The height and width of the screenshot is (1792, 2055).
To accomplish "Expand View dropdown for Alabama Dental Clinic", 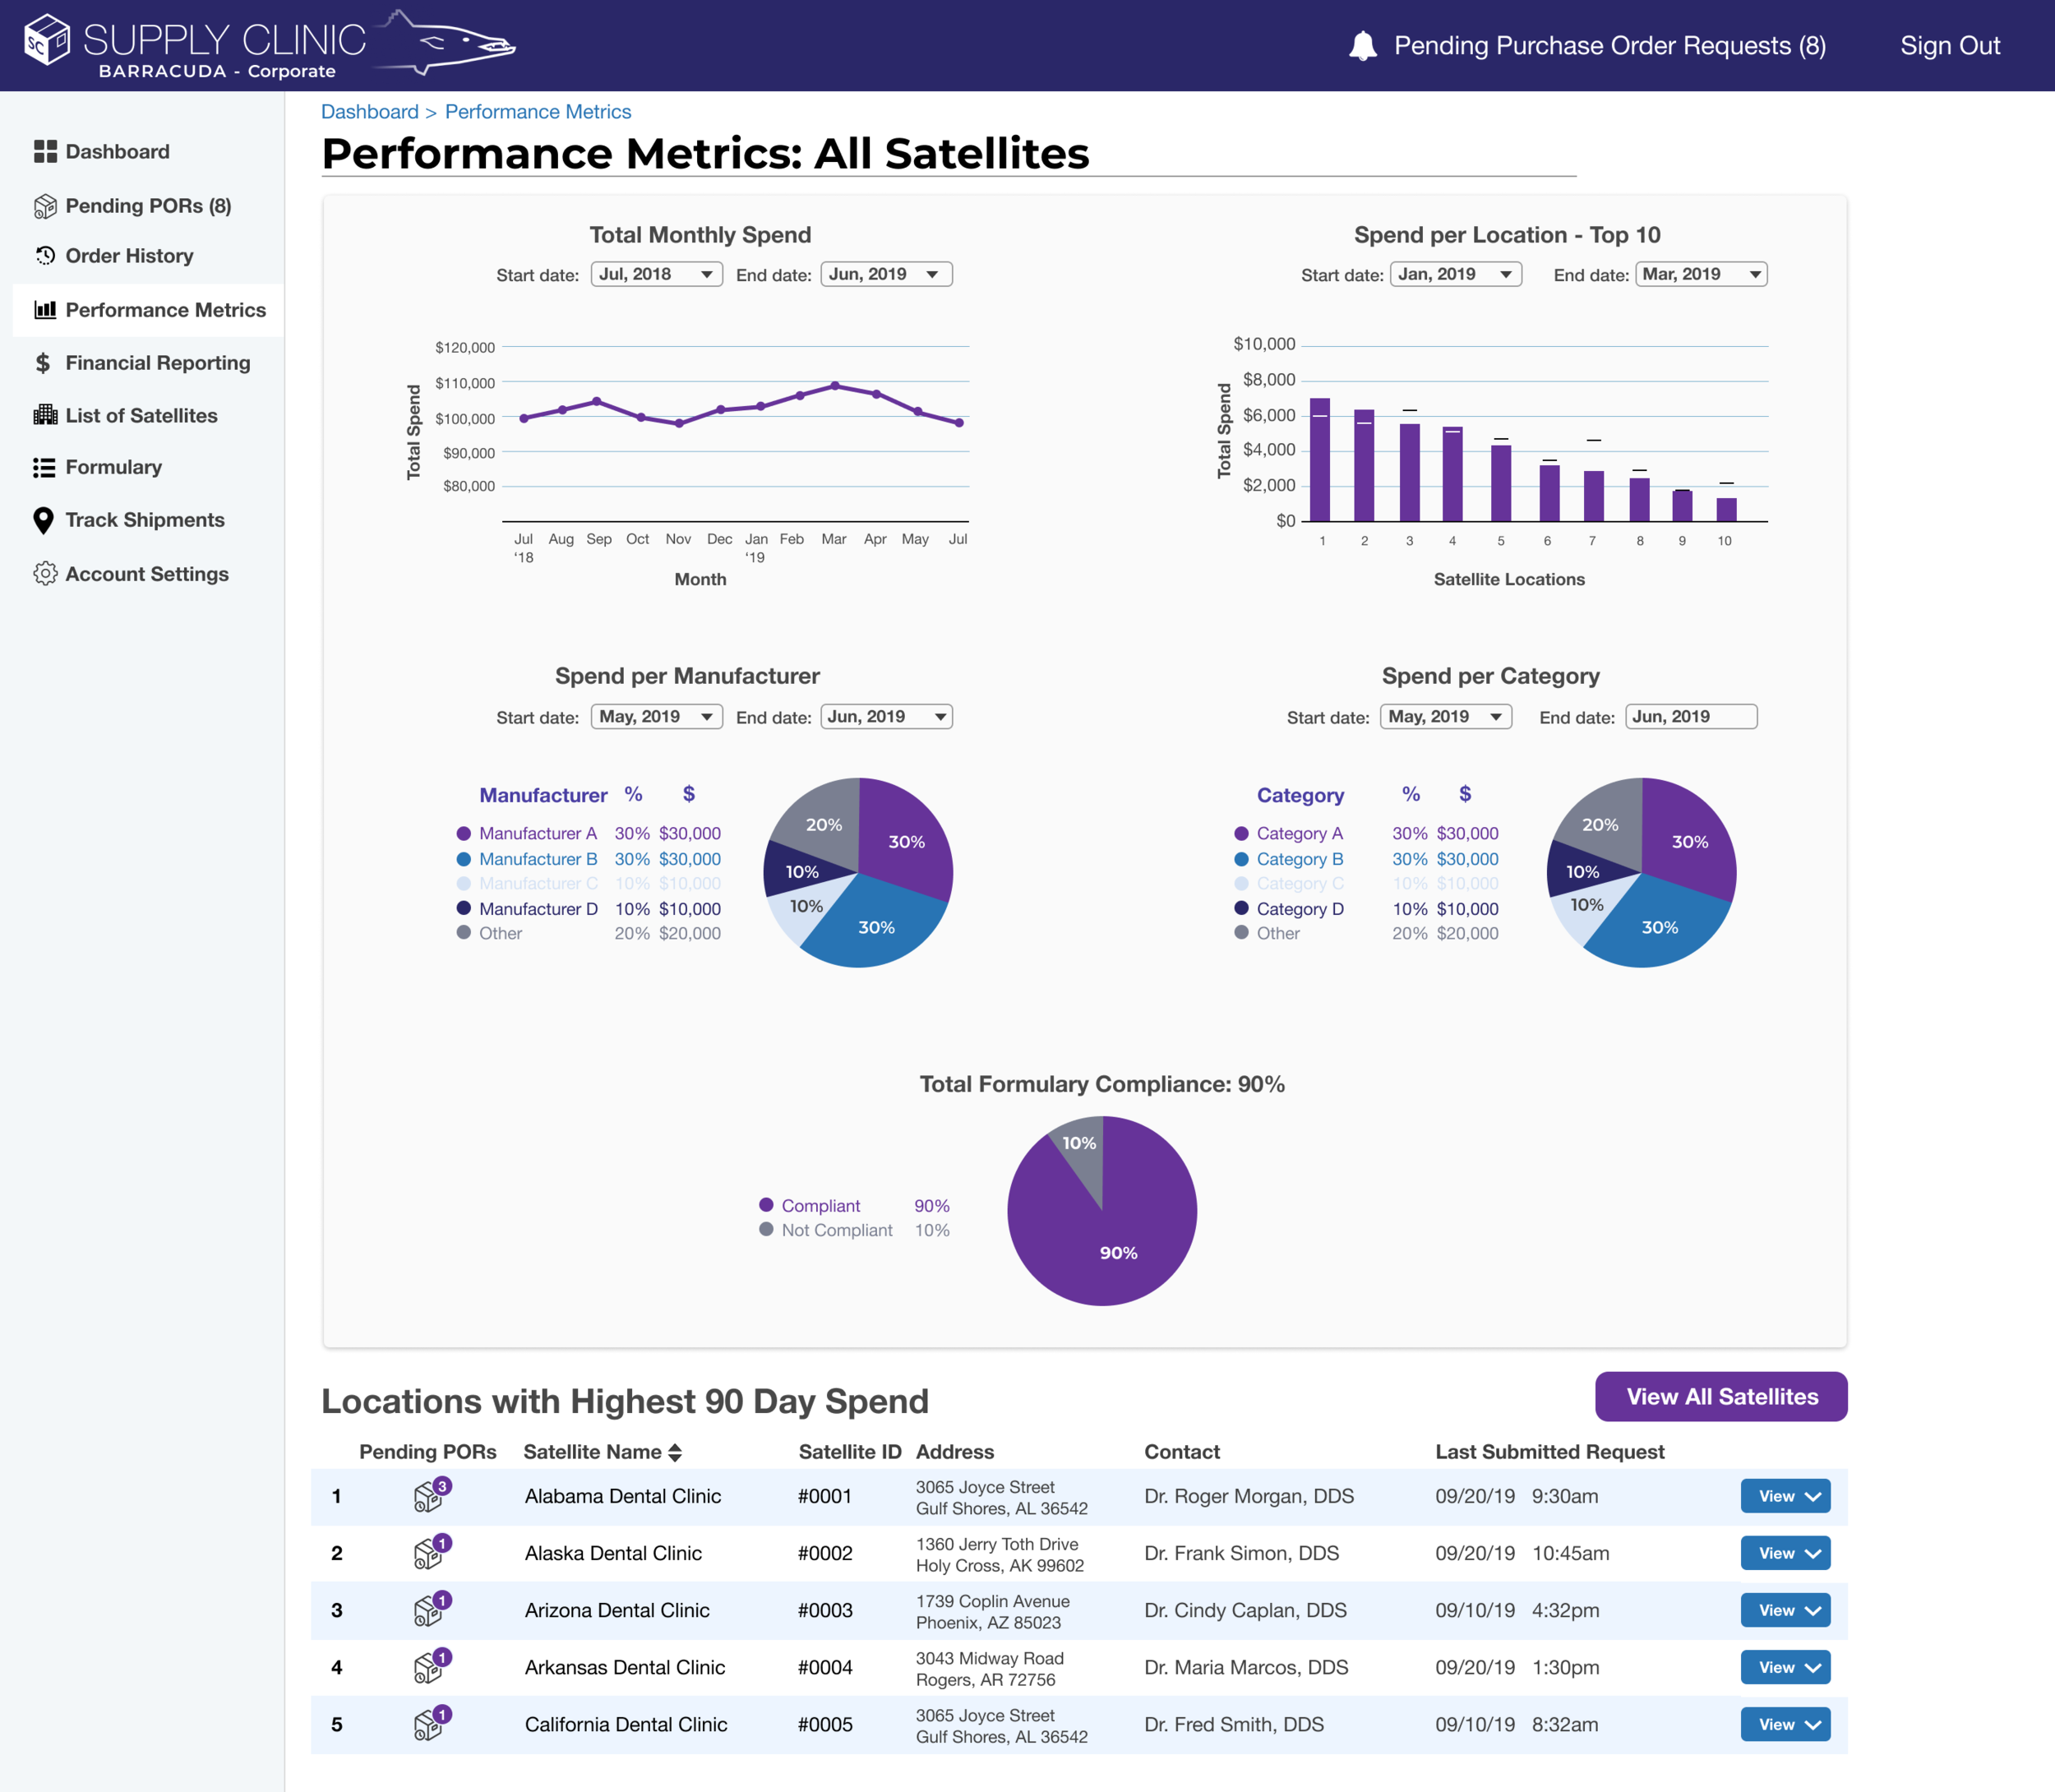I will tap(1785, 1496).
